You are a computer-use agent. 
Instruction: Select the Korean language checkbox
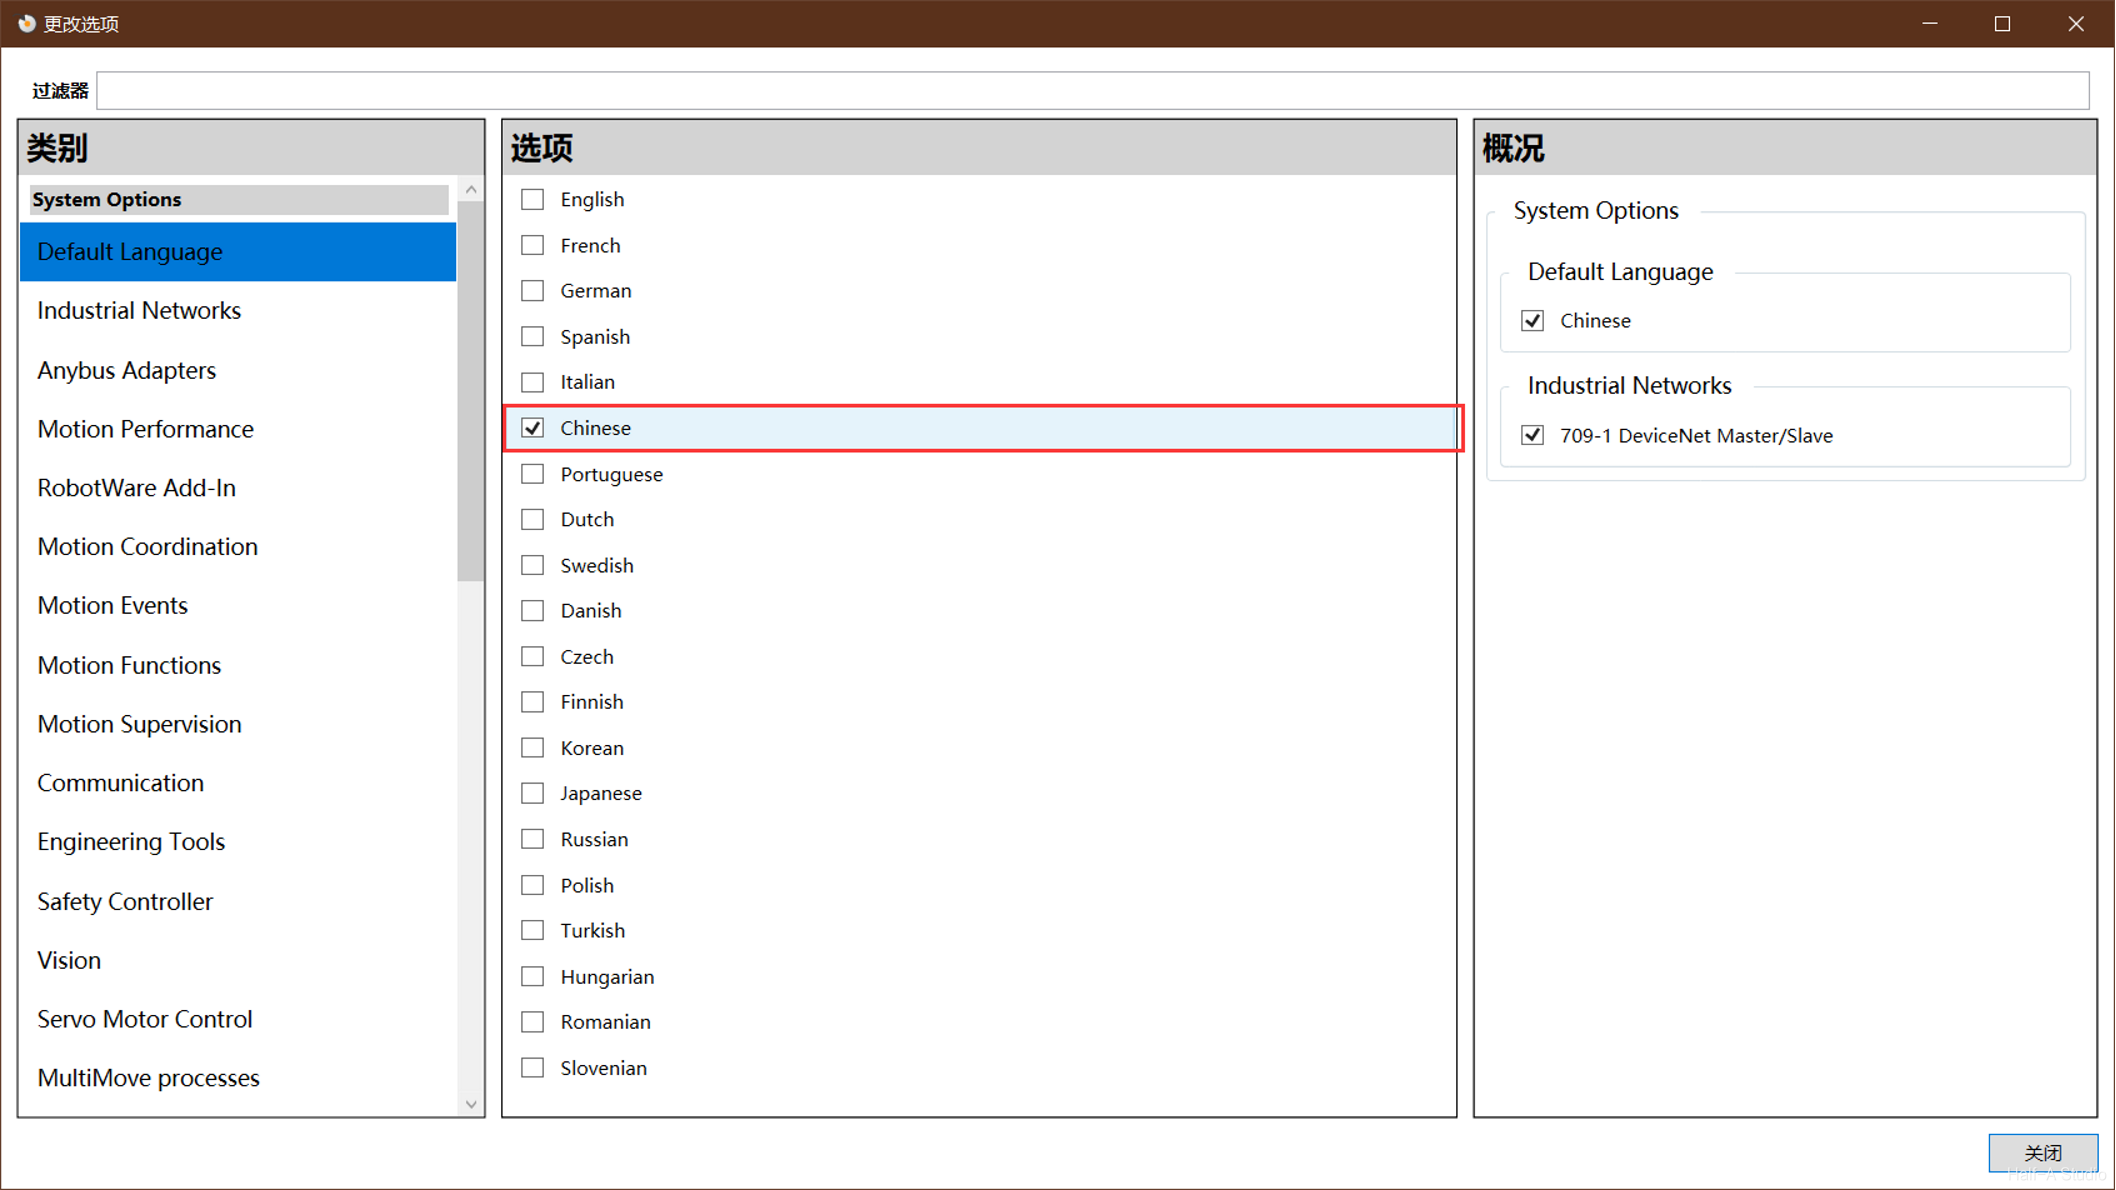click(533, 748)
